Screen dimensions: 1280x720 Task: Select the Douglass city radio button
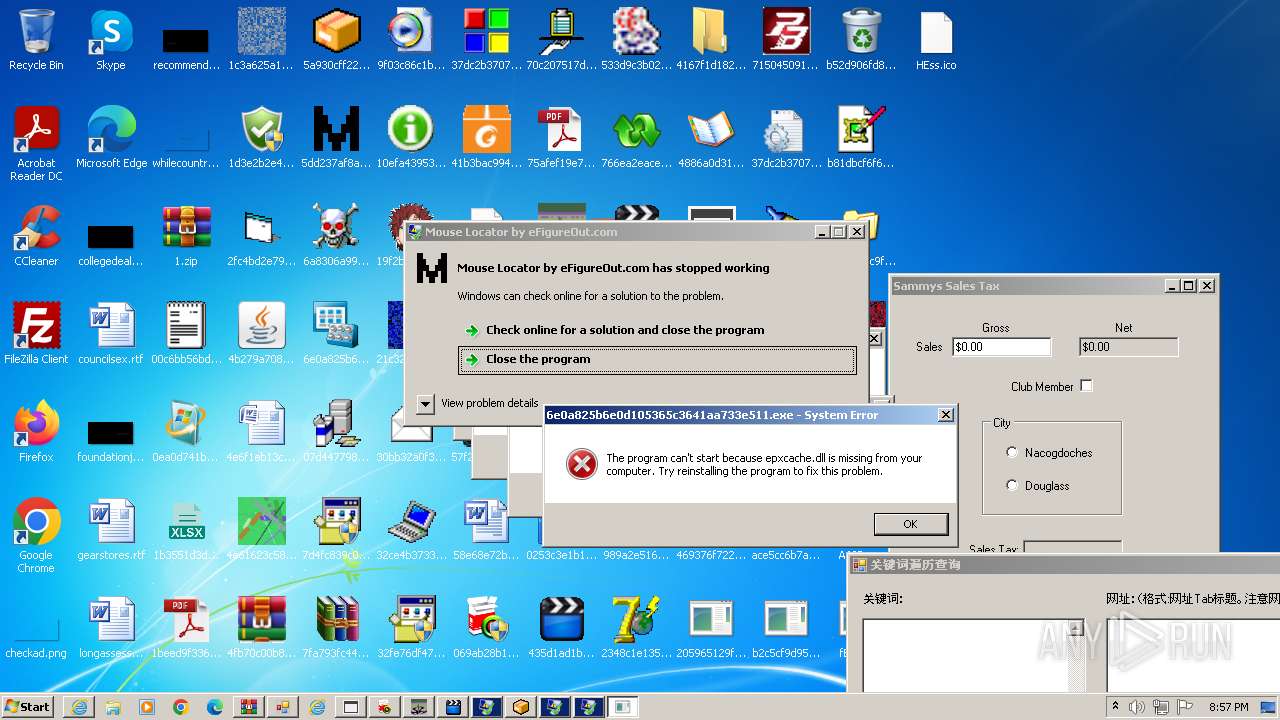pyautogui.click(x=1012, y=486)
